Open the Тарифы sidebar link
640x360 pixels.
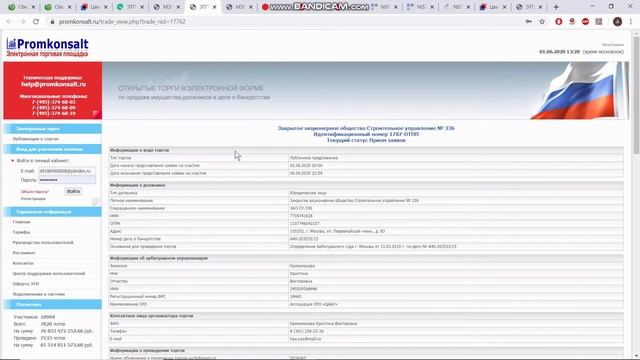click(x=21, y=232)
